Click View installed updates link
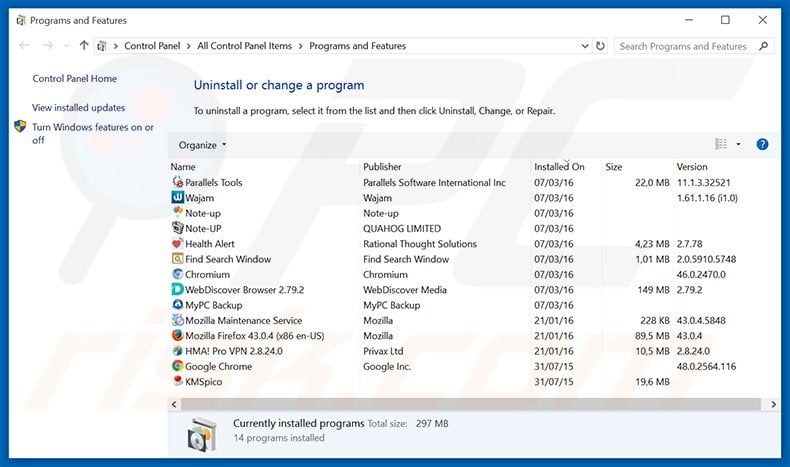The image size is (790, 467). pos(78,108)
